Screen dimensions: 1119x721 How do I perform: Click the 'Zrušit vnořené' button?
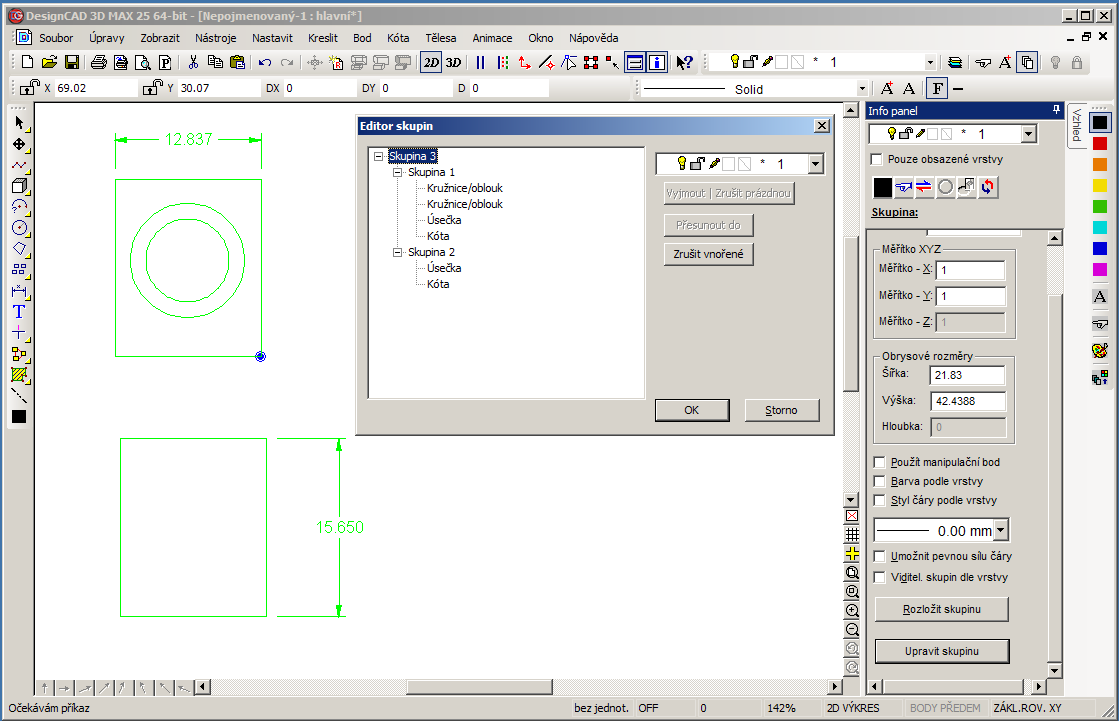tap(708, 254)
